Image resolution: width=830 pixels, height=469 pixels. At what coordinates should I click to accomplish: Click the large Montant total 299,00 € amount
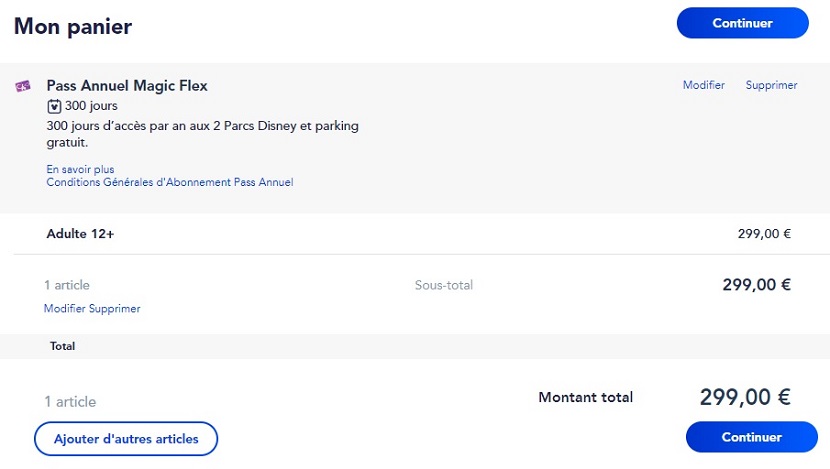745,397
